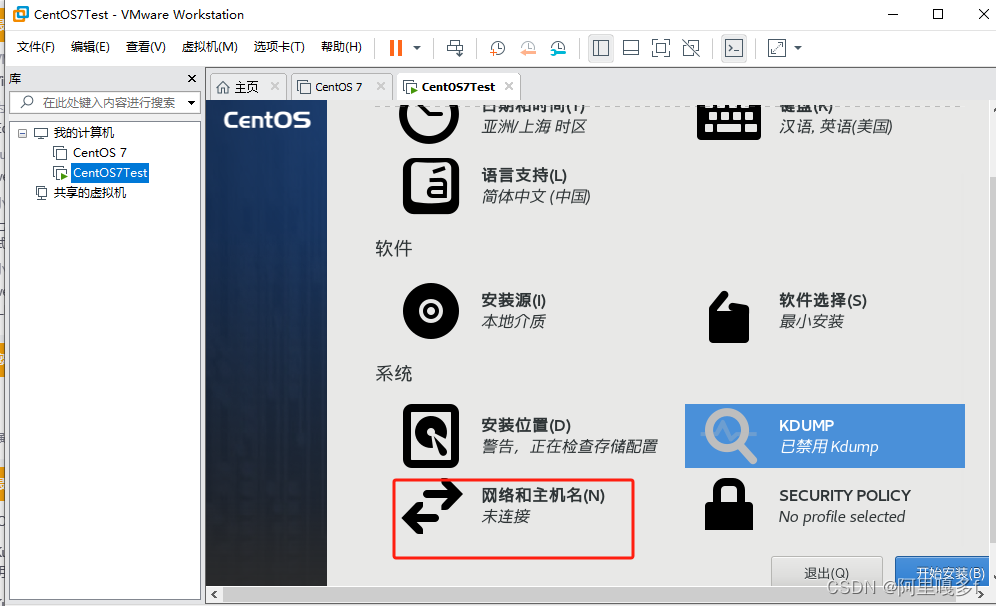Toggle the library panel visibility
996x606 pixels.
[x=601, y=48]
